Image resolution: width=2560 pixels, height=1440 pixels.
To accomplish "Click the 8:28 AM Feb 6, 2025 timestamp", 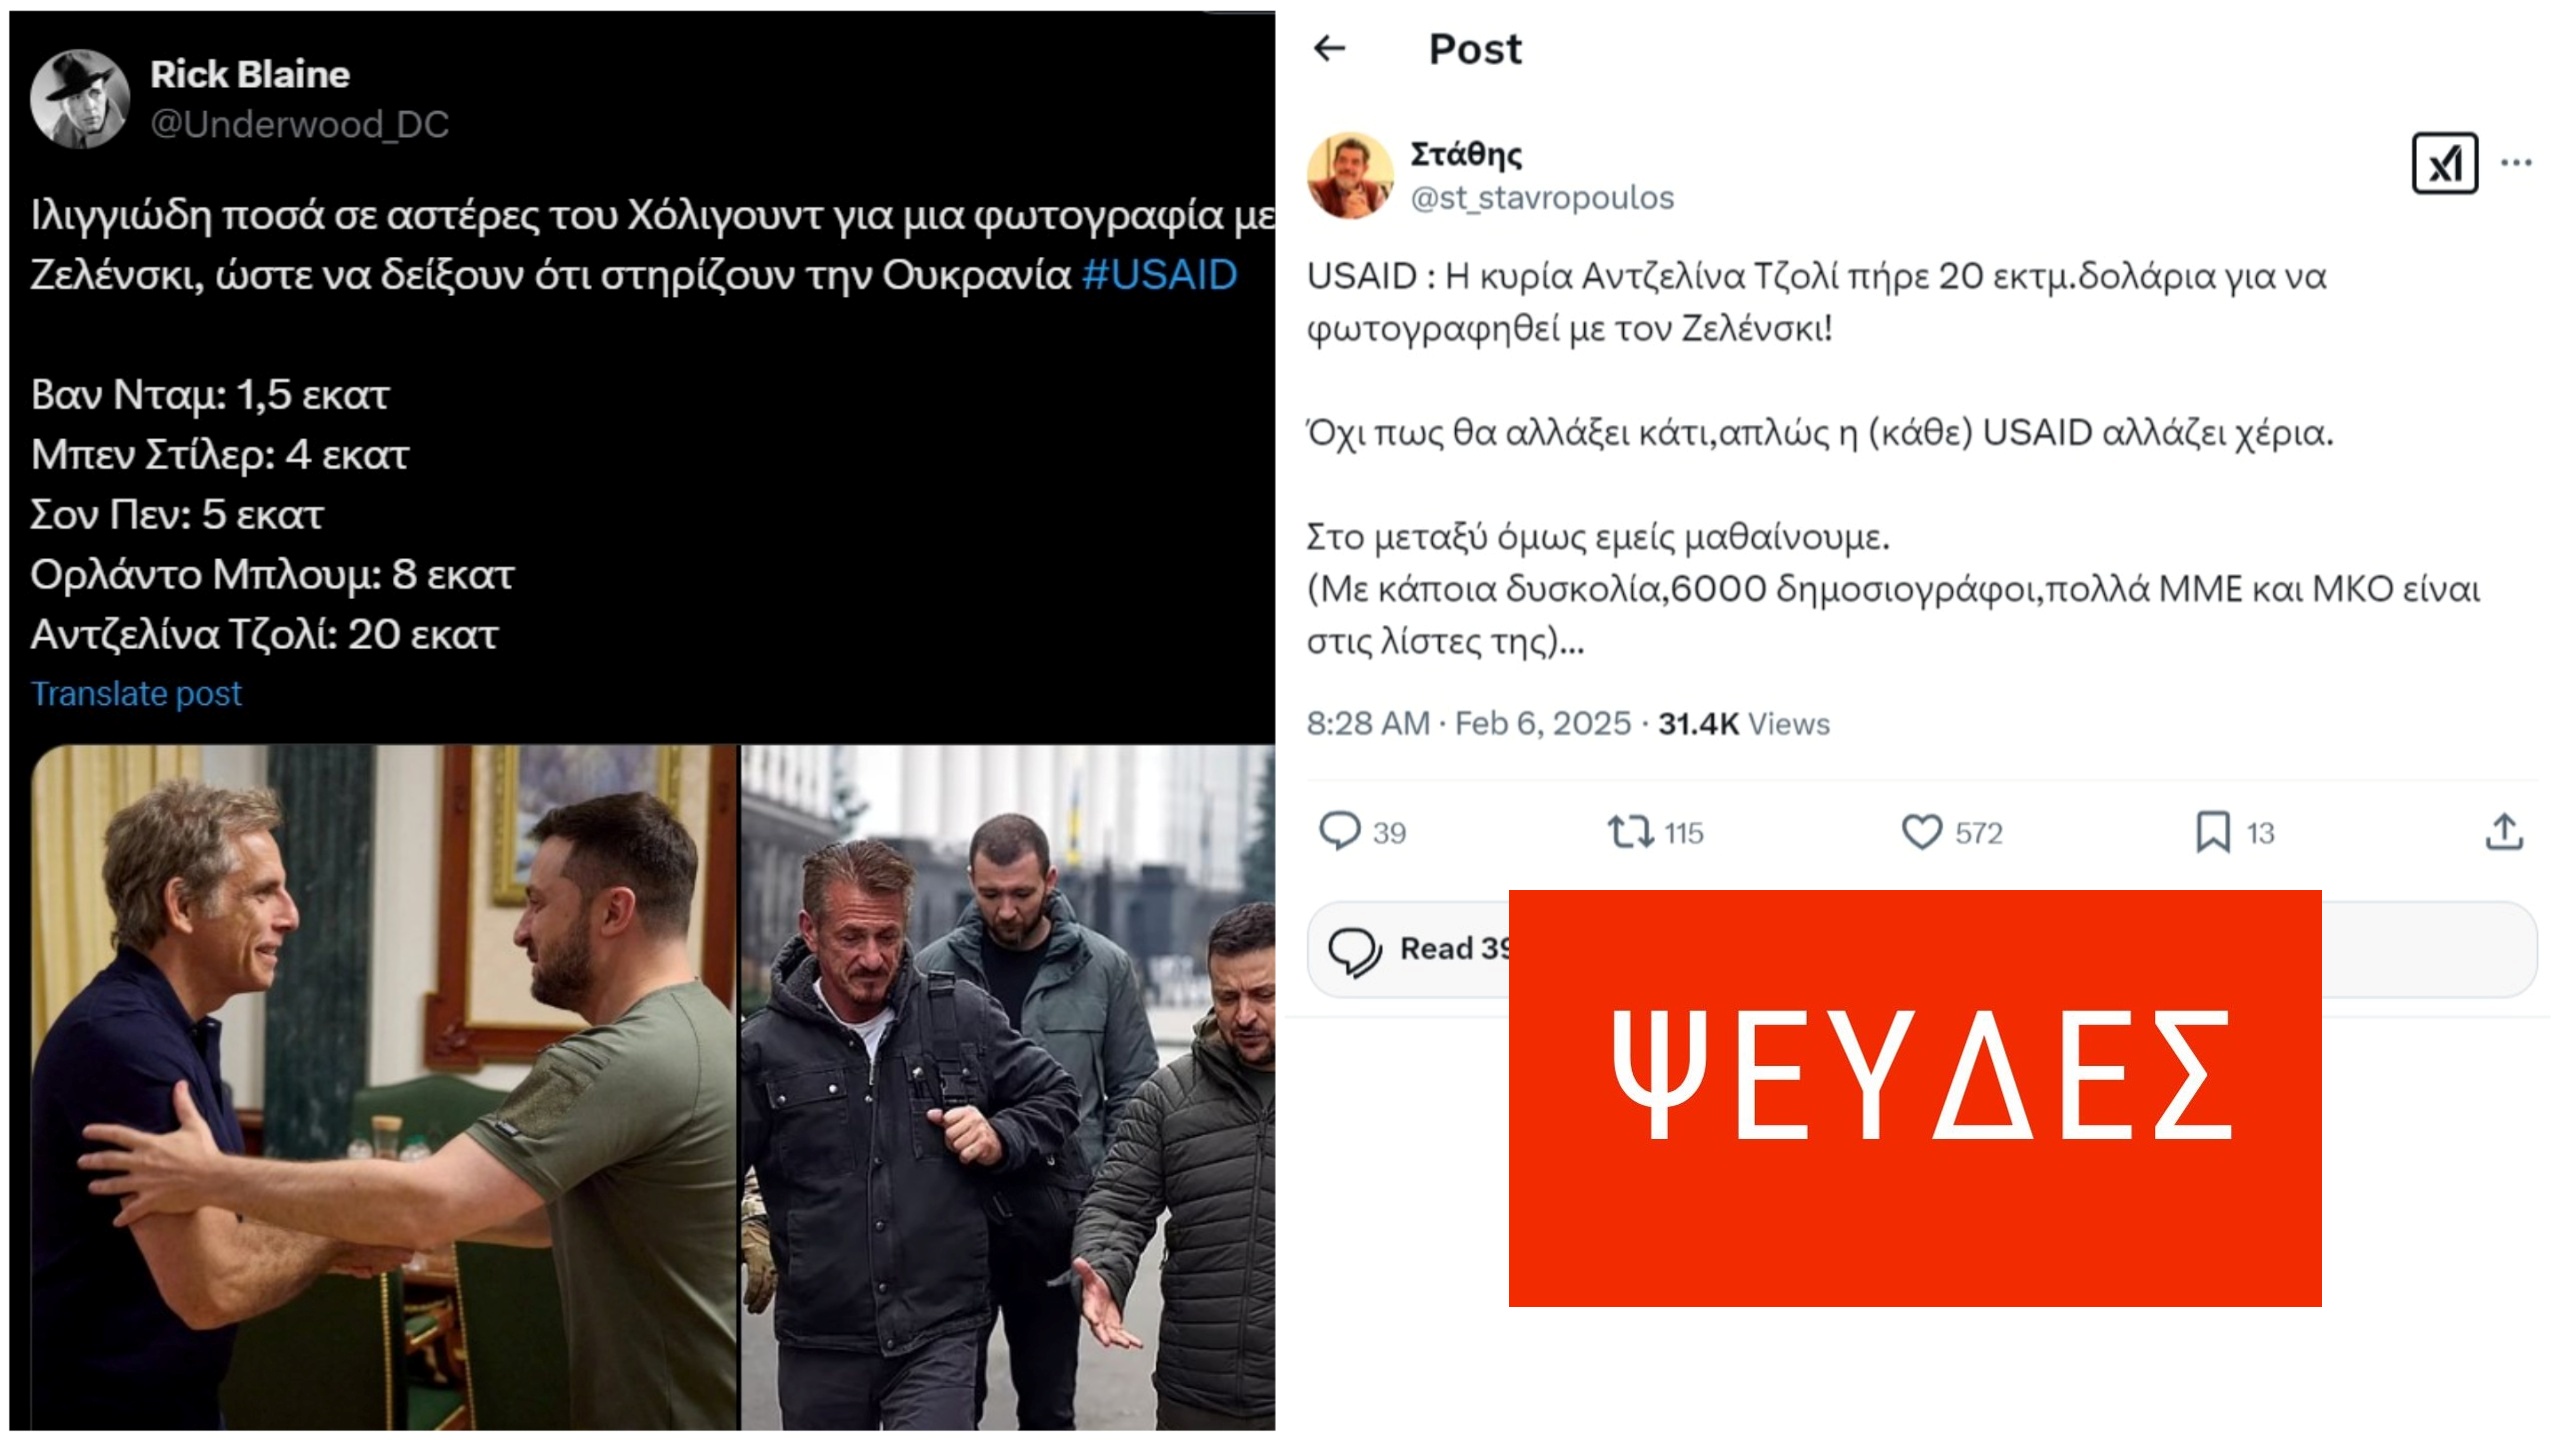I will click(1468, 723).
